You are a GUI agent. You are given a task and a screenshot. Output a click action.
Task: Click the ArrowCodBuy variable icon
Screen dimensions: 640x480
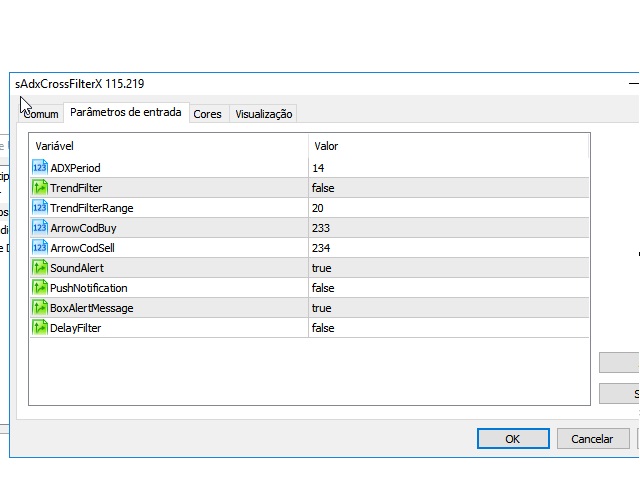pyautogui.click(x=40, y=228)
